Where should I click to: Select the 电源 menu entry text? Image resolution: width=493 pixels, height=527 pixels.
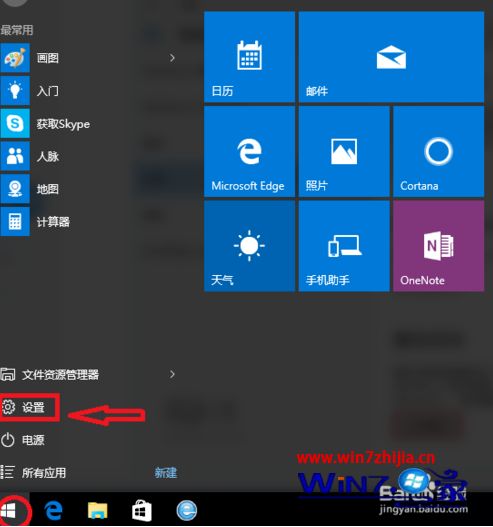point(33,440)
